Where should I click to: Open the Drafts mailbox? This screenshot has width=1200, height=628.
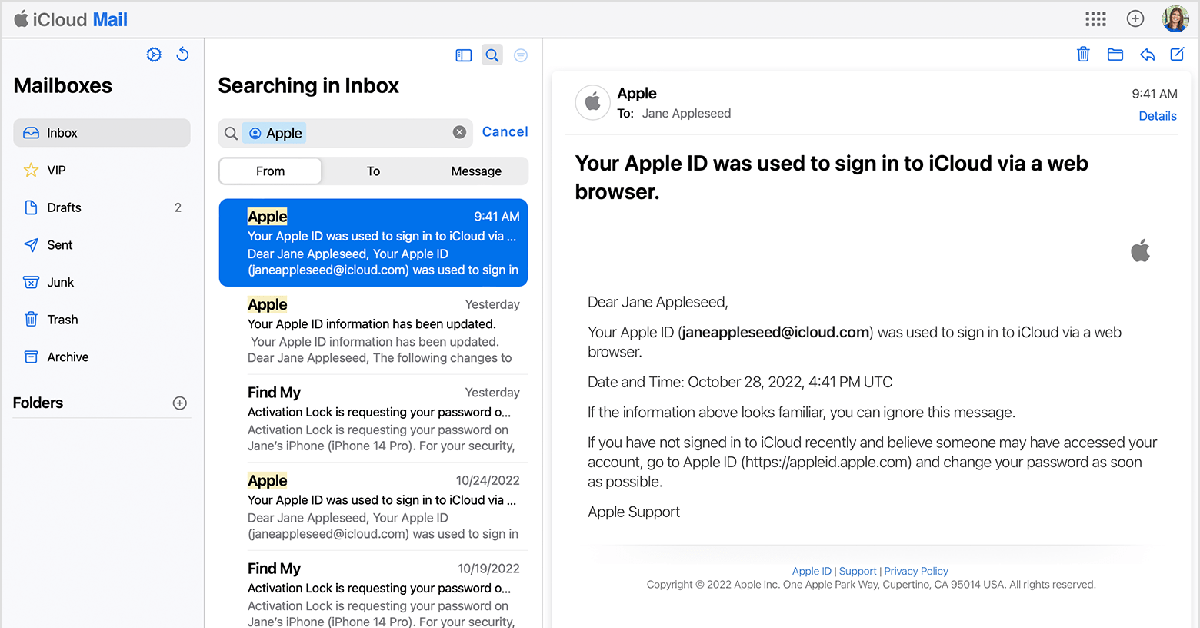pyautogui.click(x=64, y=208)
